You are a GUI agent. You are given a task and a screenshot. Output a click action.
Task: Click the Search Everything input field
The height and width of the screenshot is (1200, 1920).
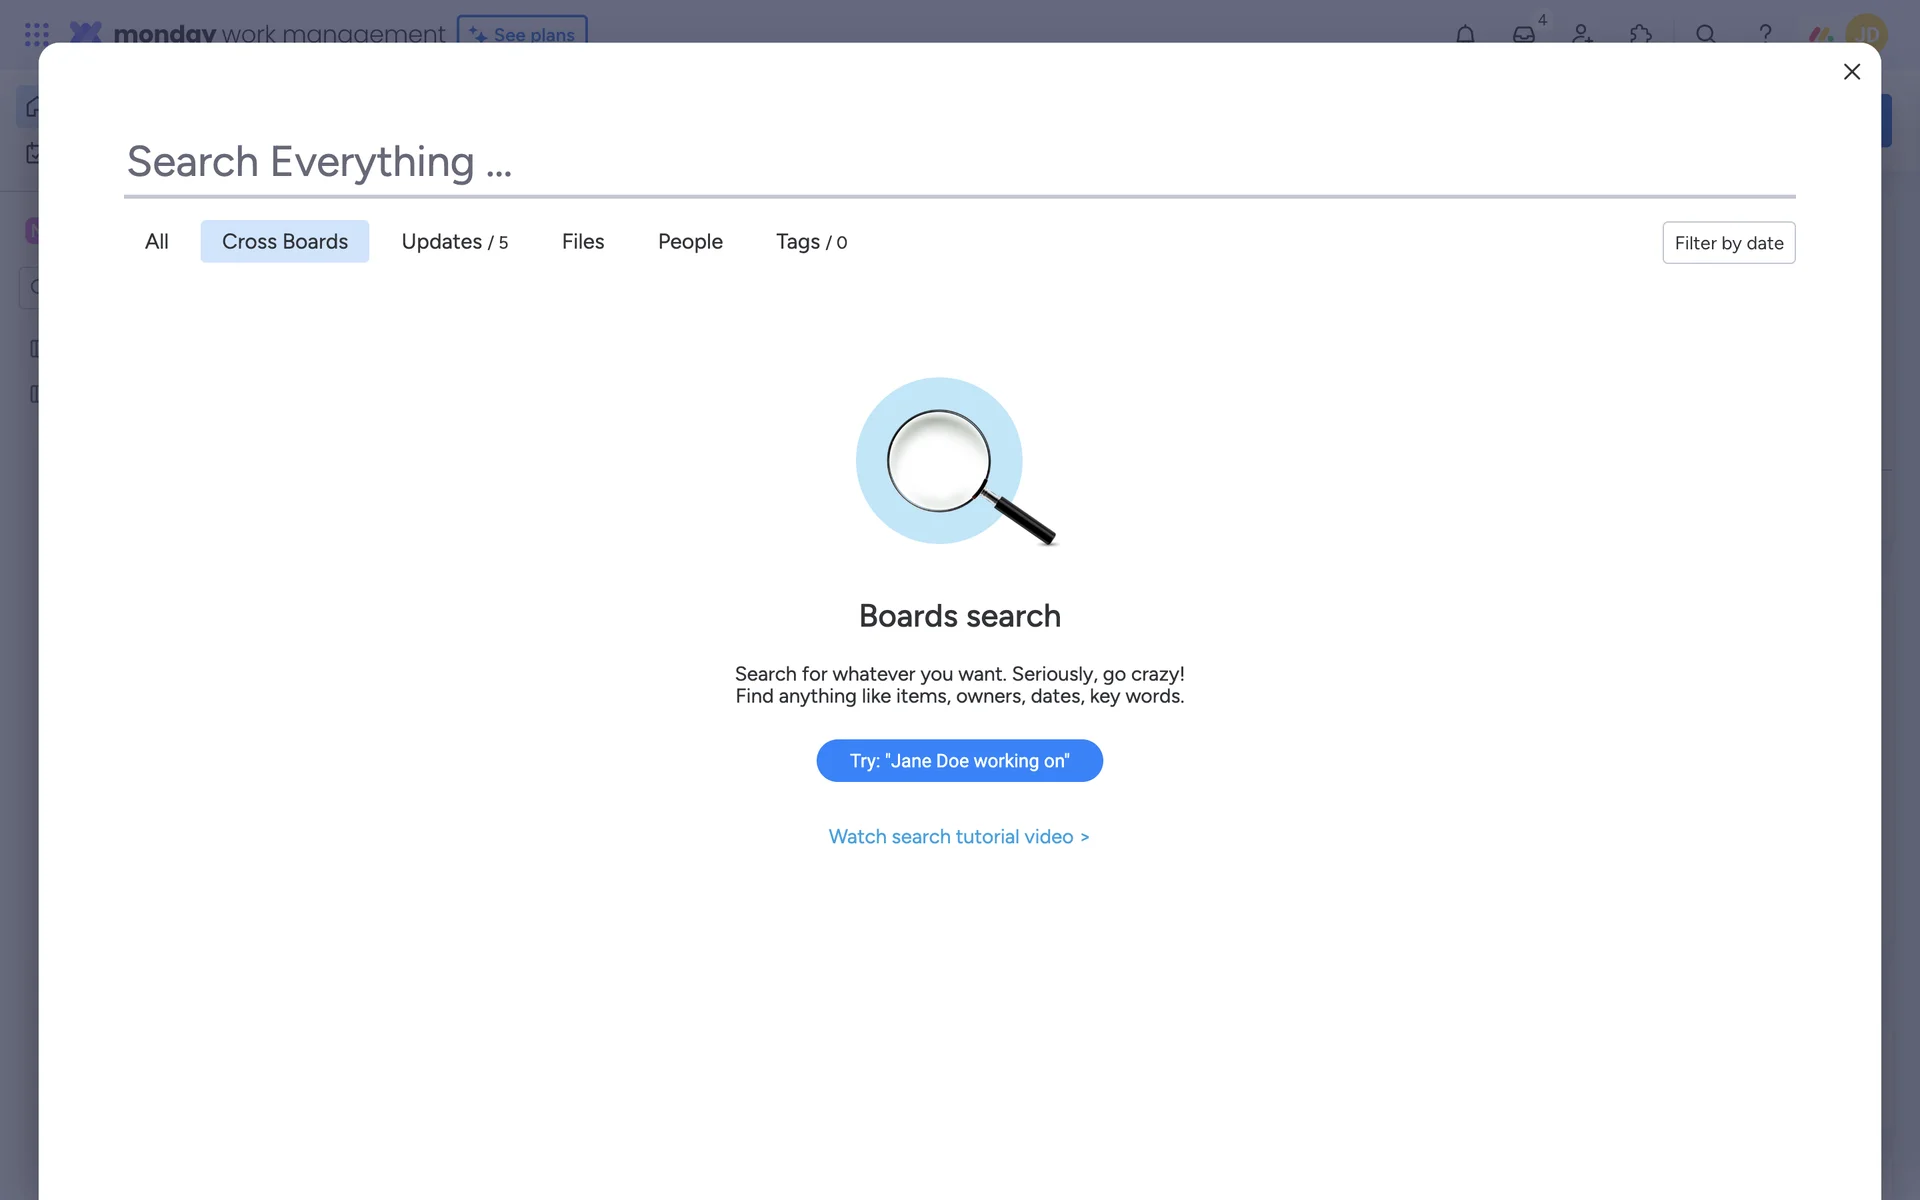958,162
